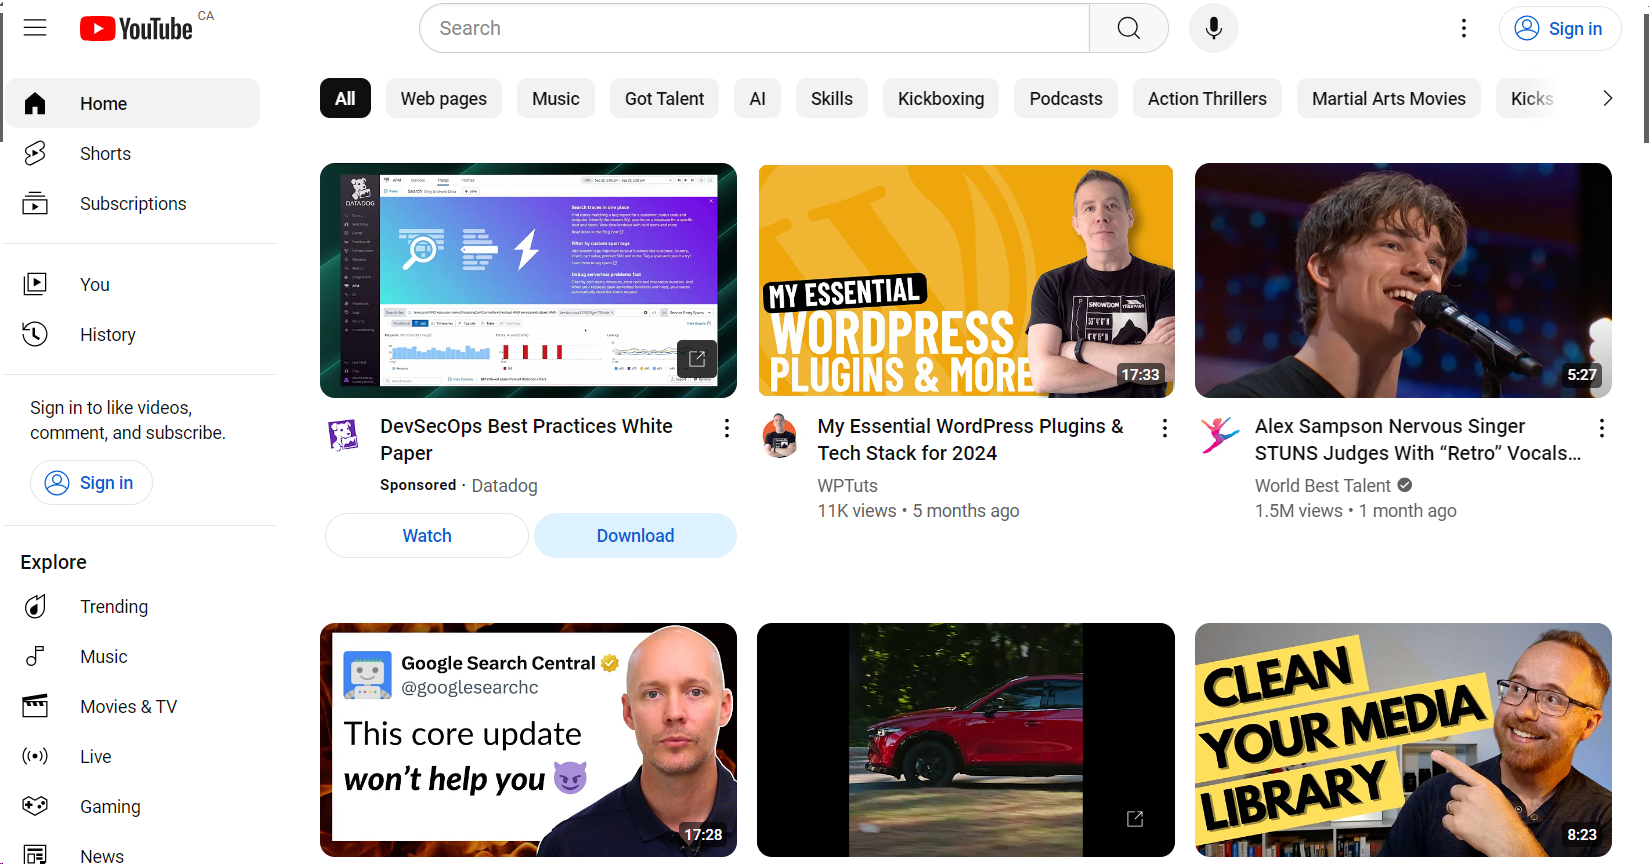Click the Datadog advertiser name
Image resolution: width=1649 pixels, height=864 pixels.
[504, 485]
